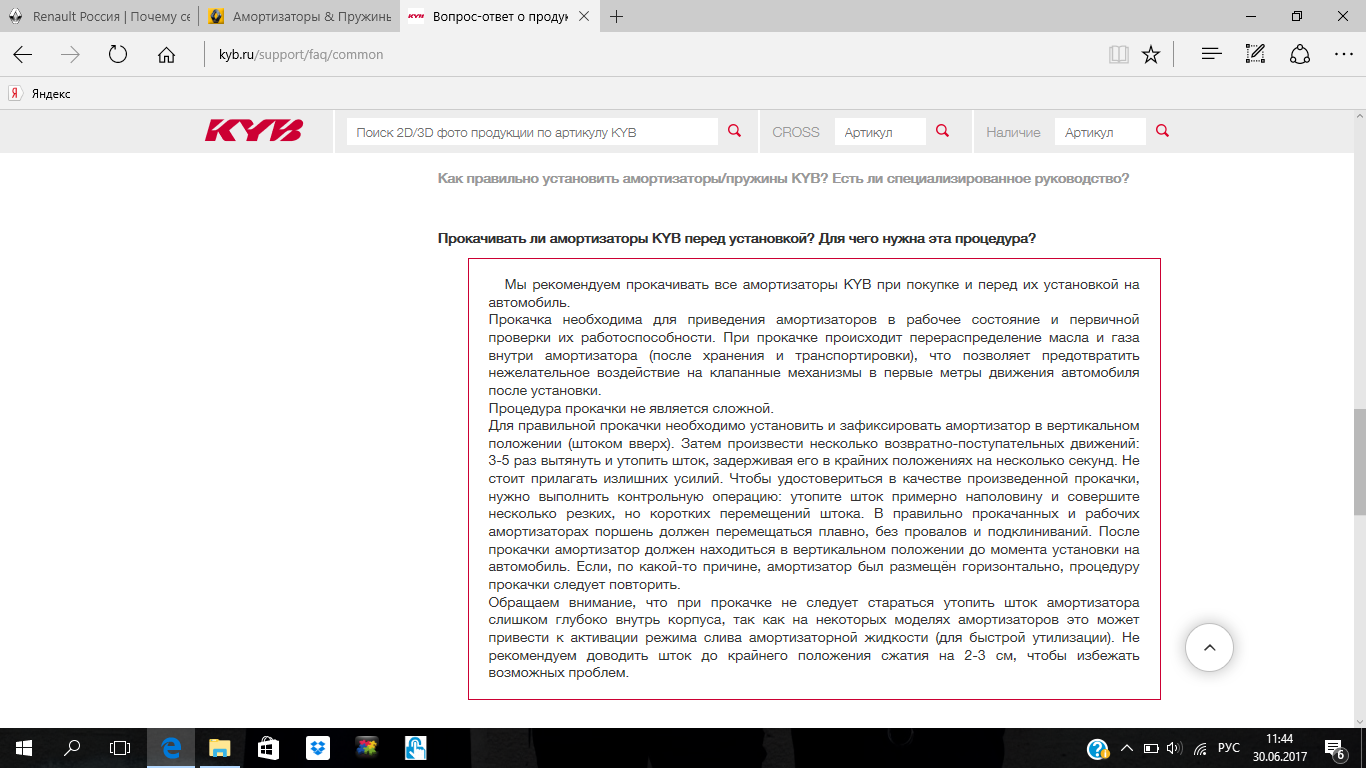Open Windows Store from taskbar
This screenshot has width=1366, height=768.
(269, 748)
